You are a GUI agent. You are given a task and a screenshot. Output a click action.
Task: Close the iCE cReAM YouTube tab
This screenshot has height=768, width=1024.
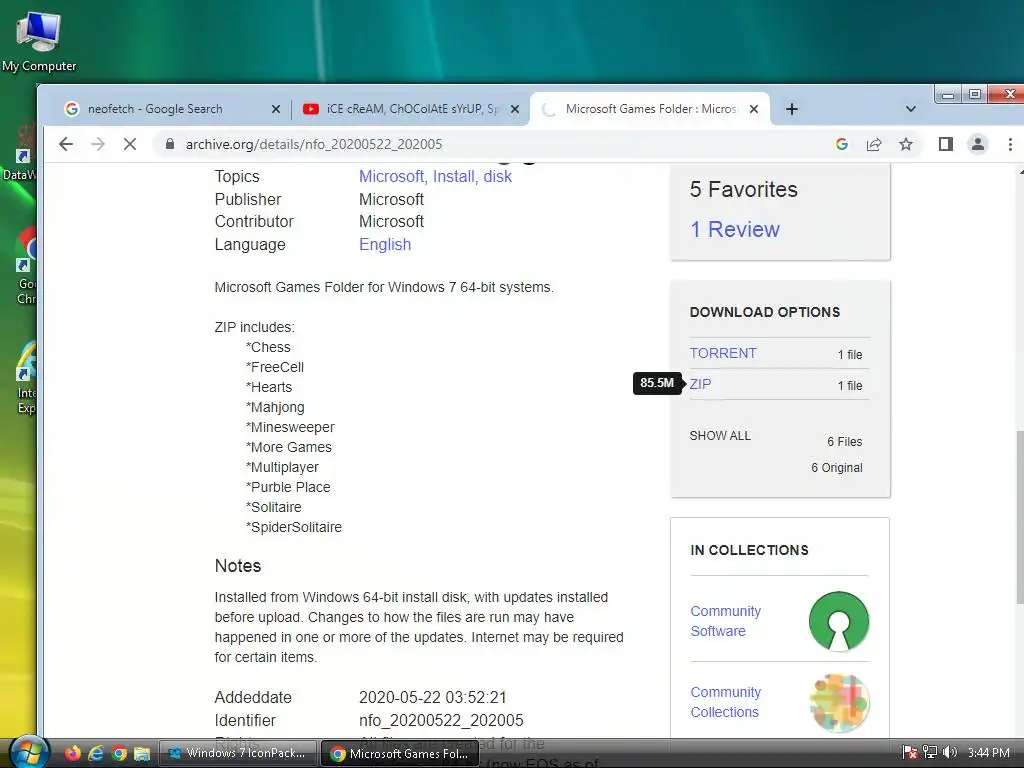pos(515,109)
